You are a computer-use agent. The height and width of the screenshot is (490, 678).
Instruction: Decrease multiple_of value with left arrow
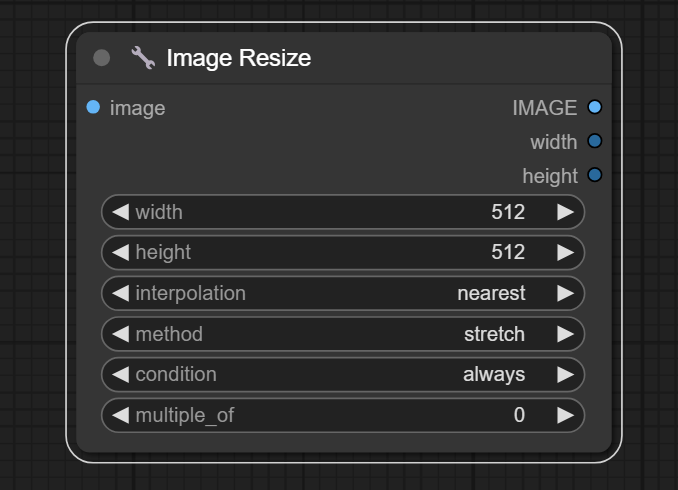click(120, 415)
